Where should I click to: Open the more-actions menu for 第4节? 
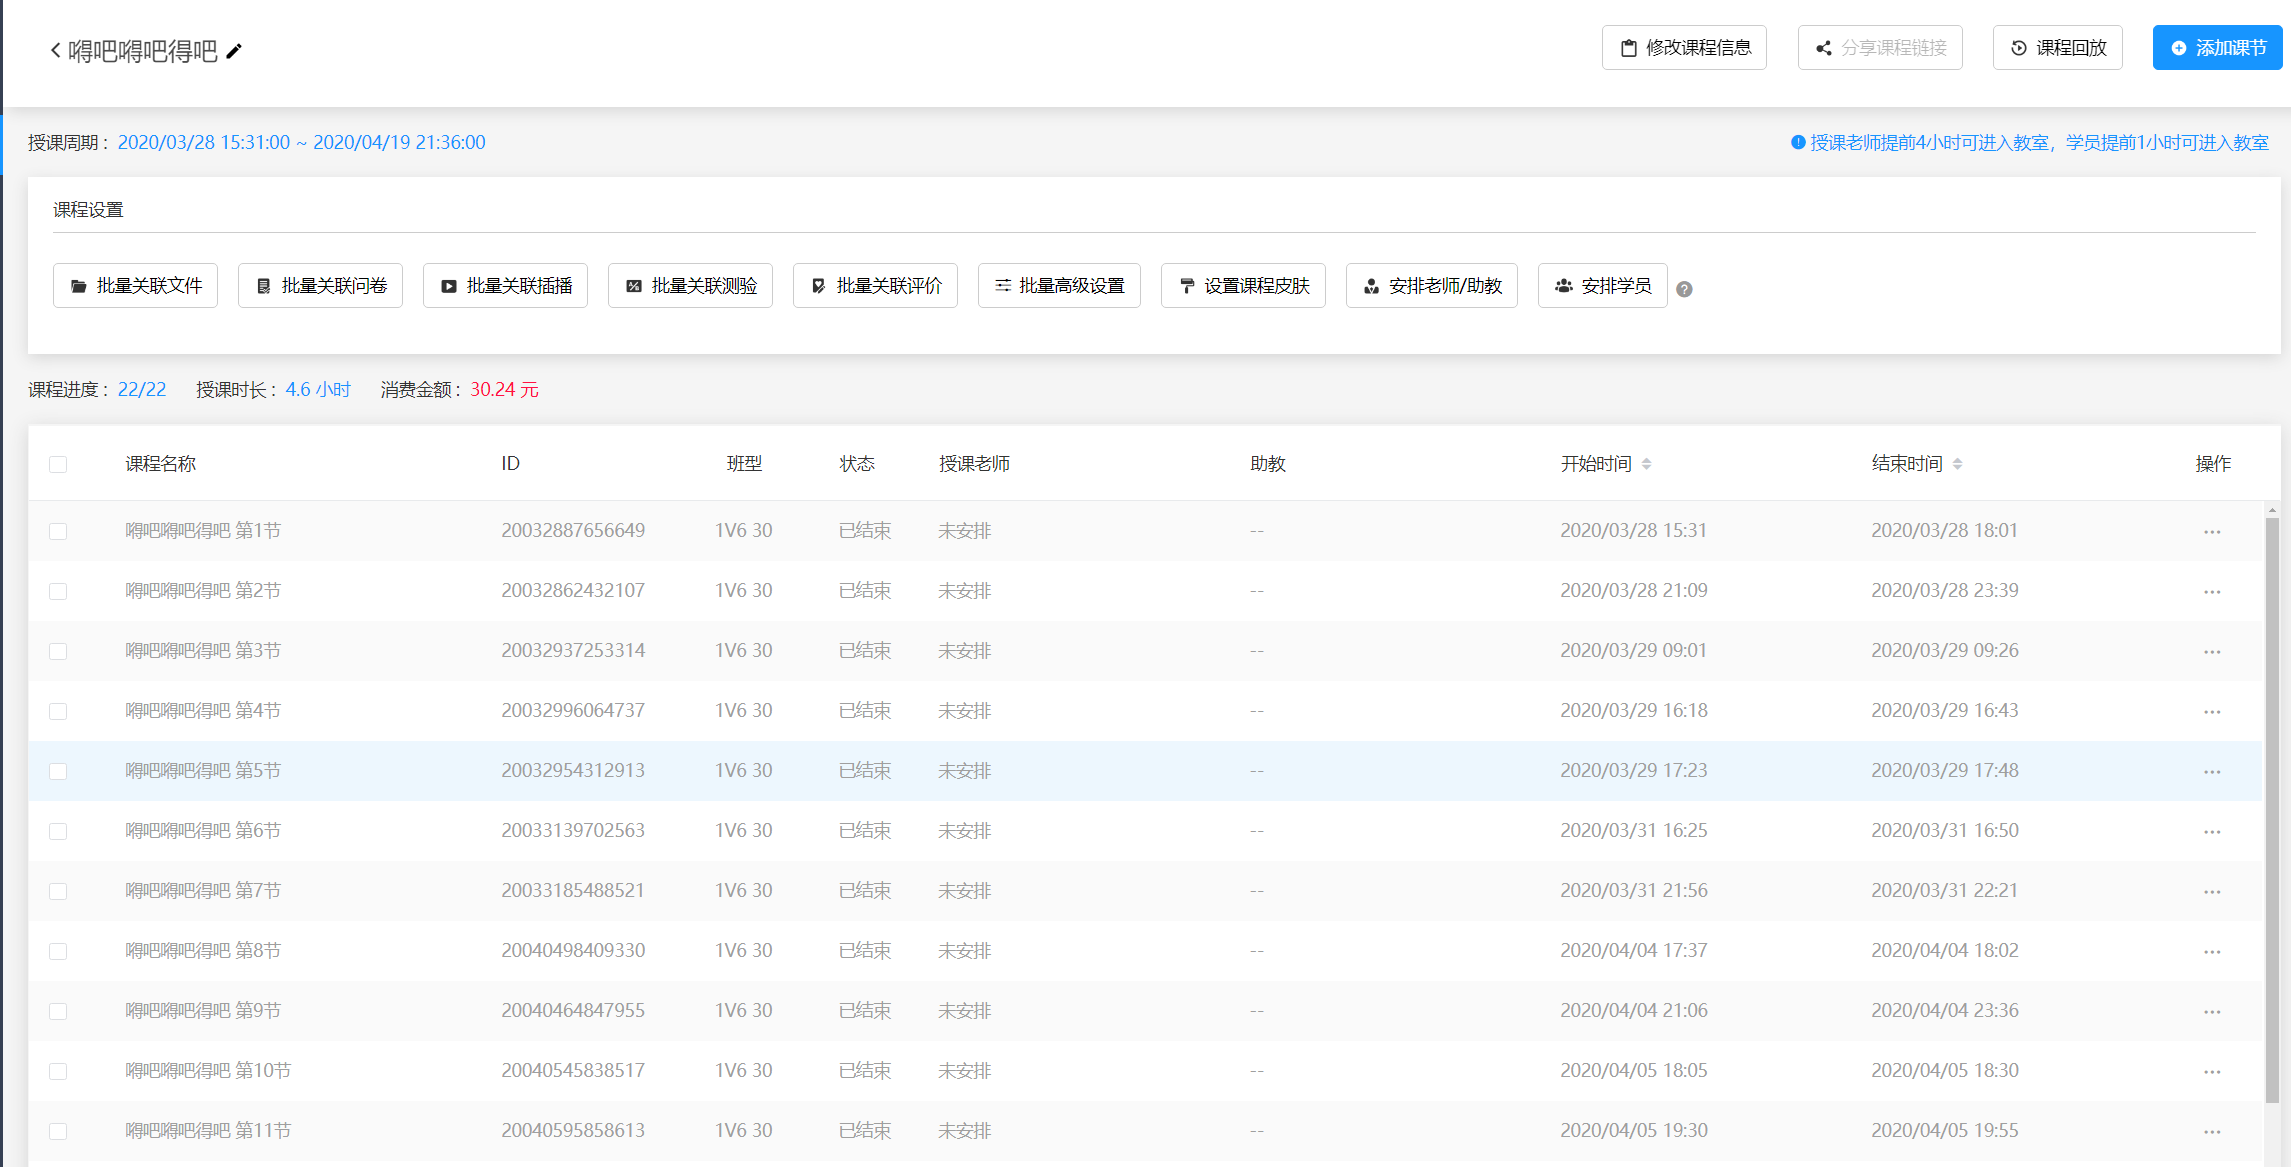(2212, 712)
